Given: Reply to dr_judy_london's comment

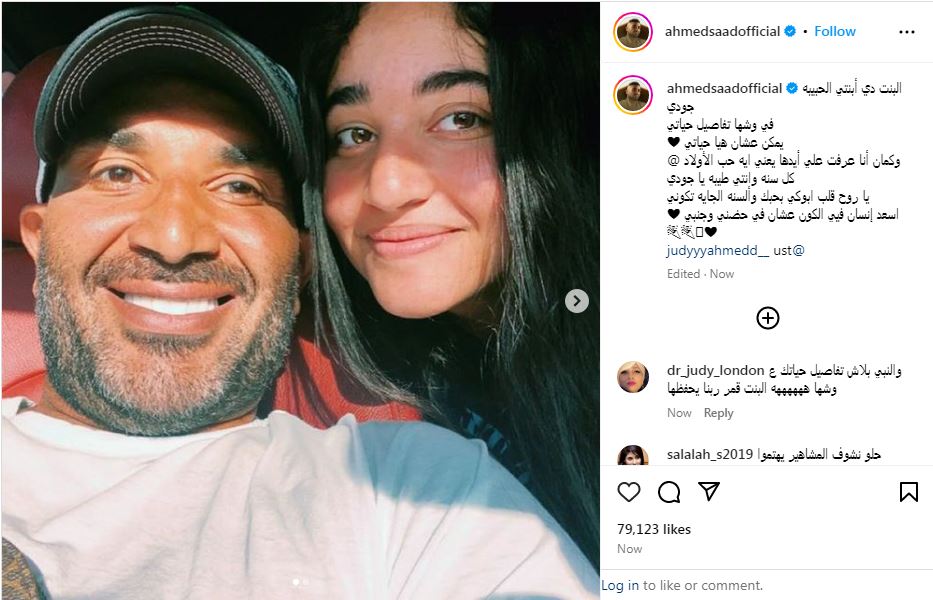Looking at the screenshot, I should click(718, 413).
